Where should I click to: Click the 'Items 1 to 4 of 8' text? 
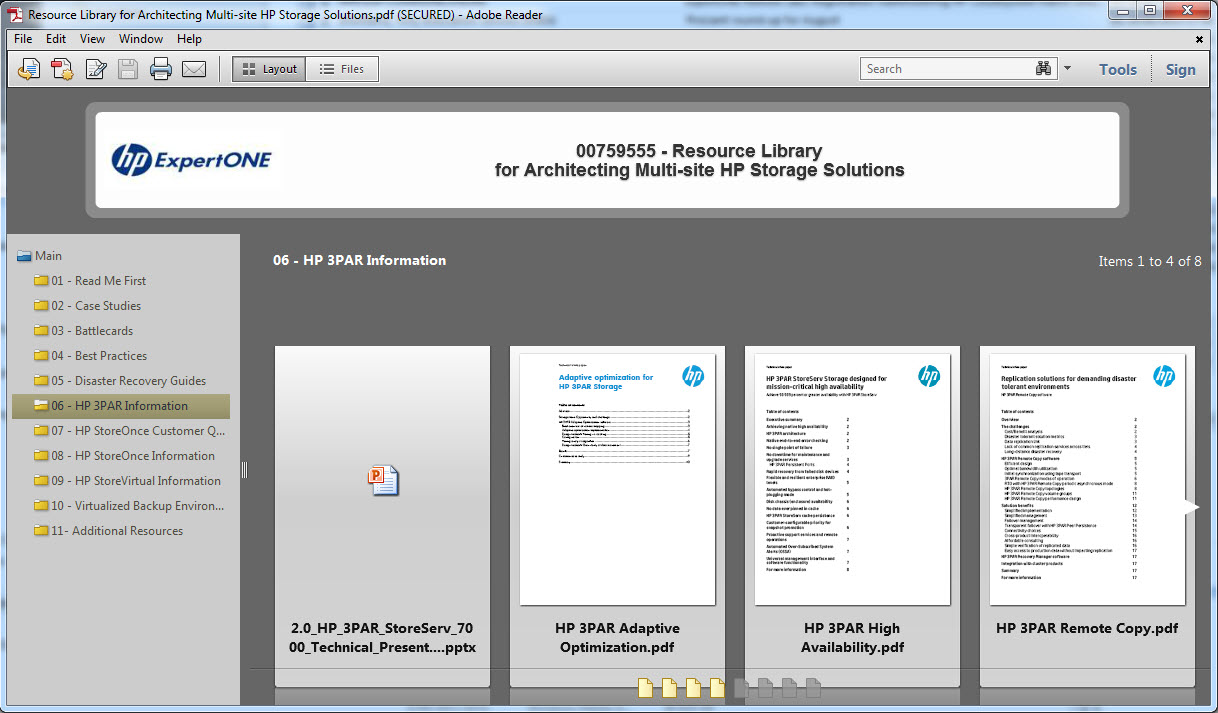pyautogui.click(x=1150, y=261)
